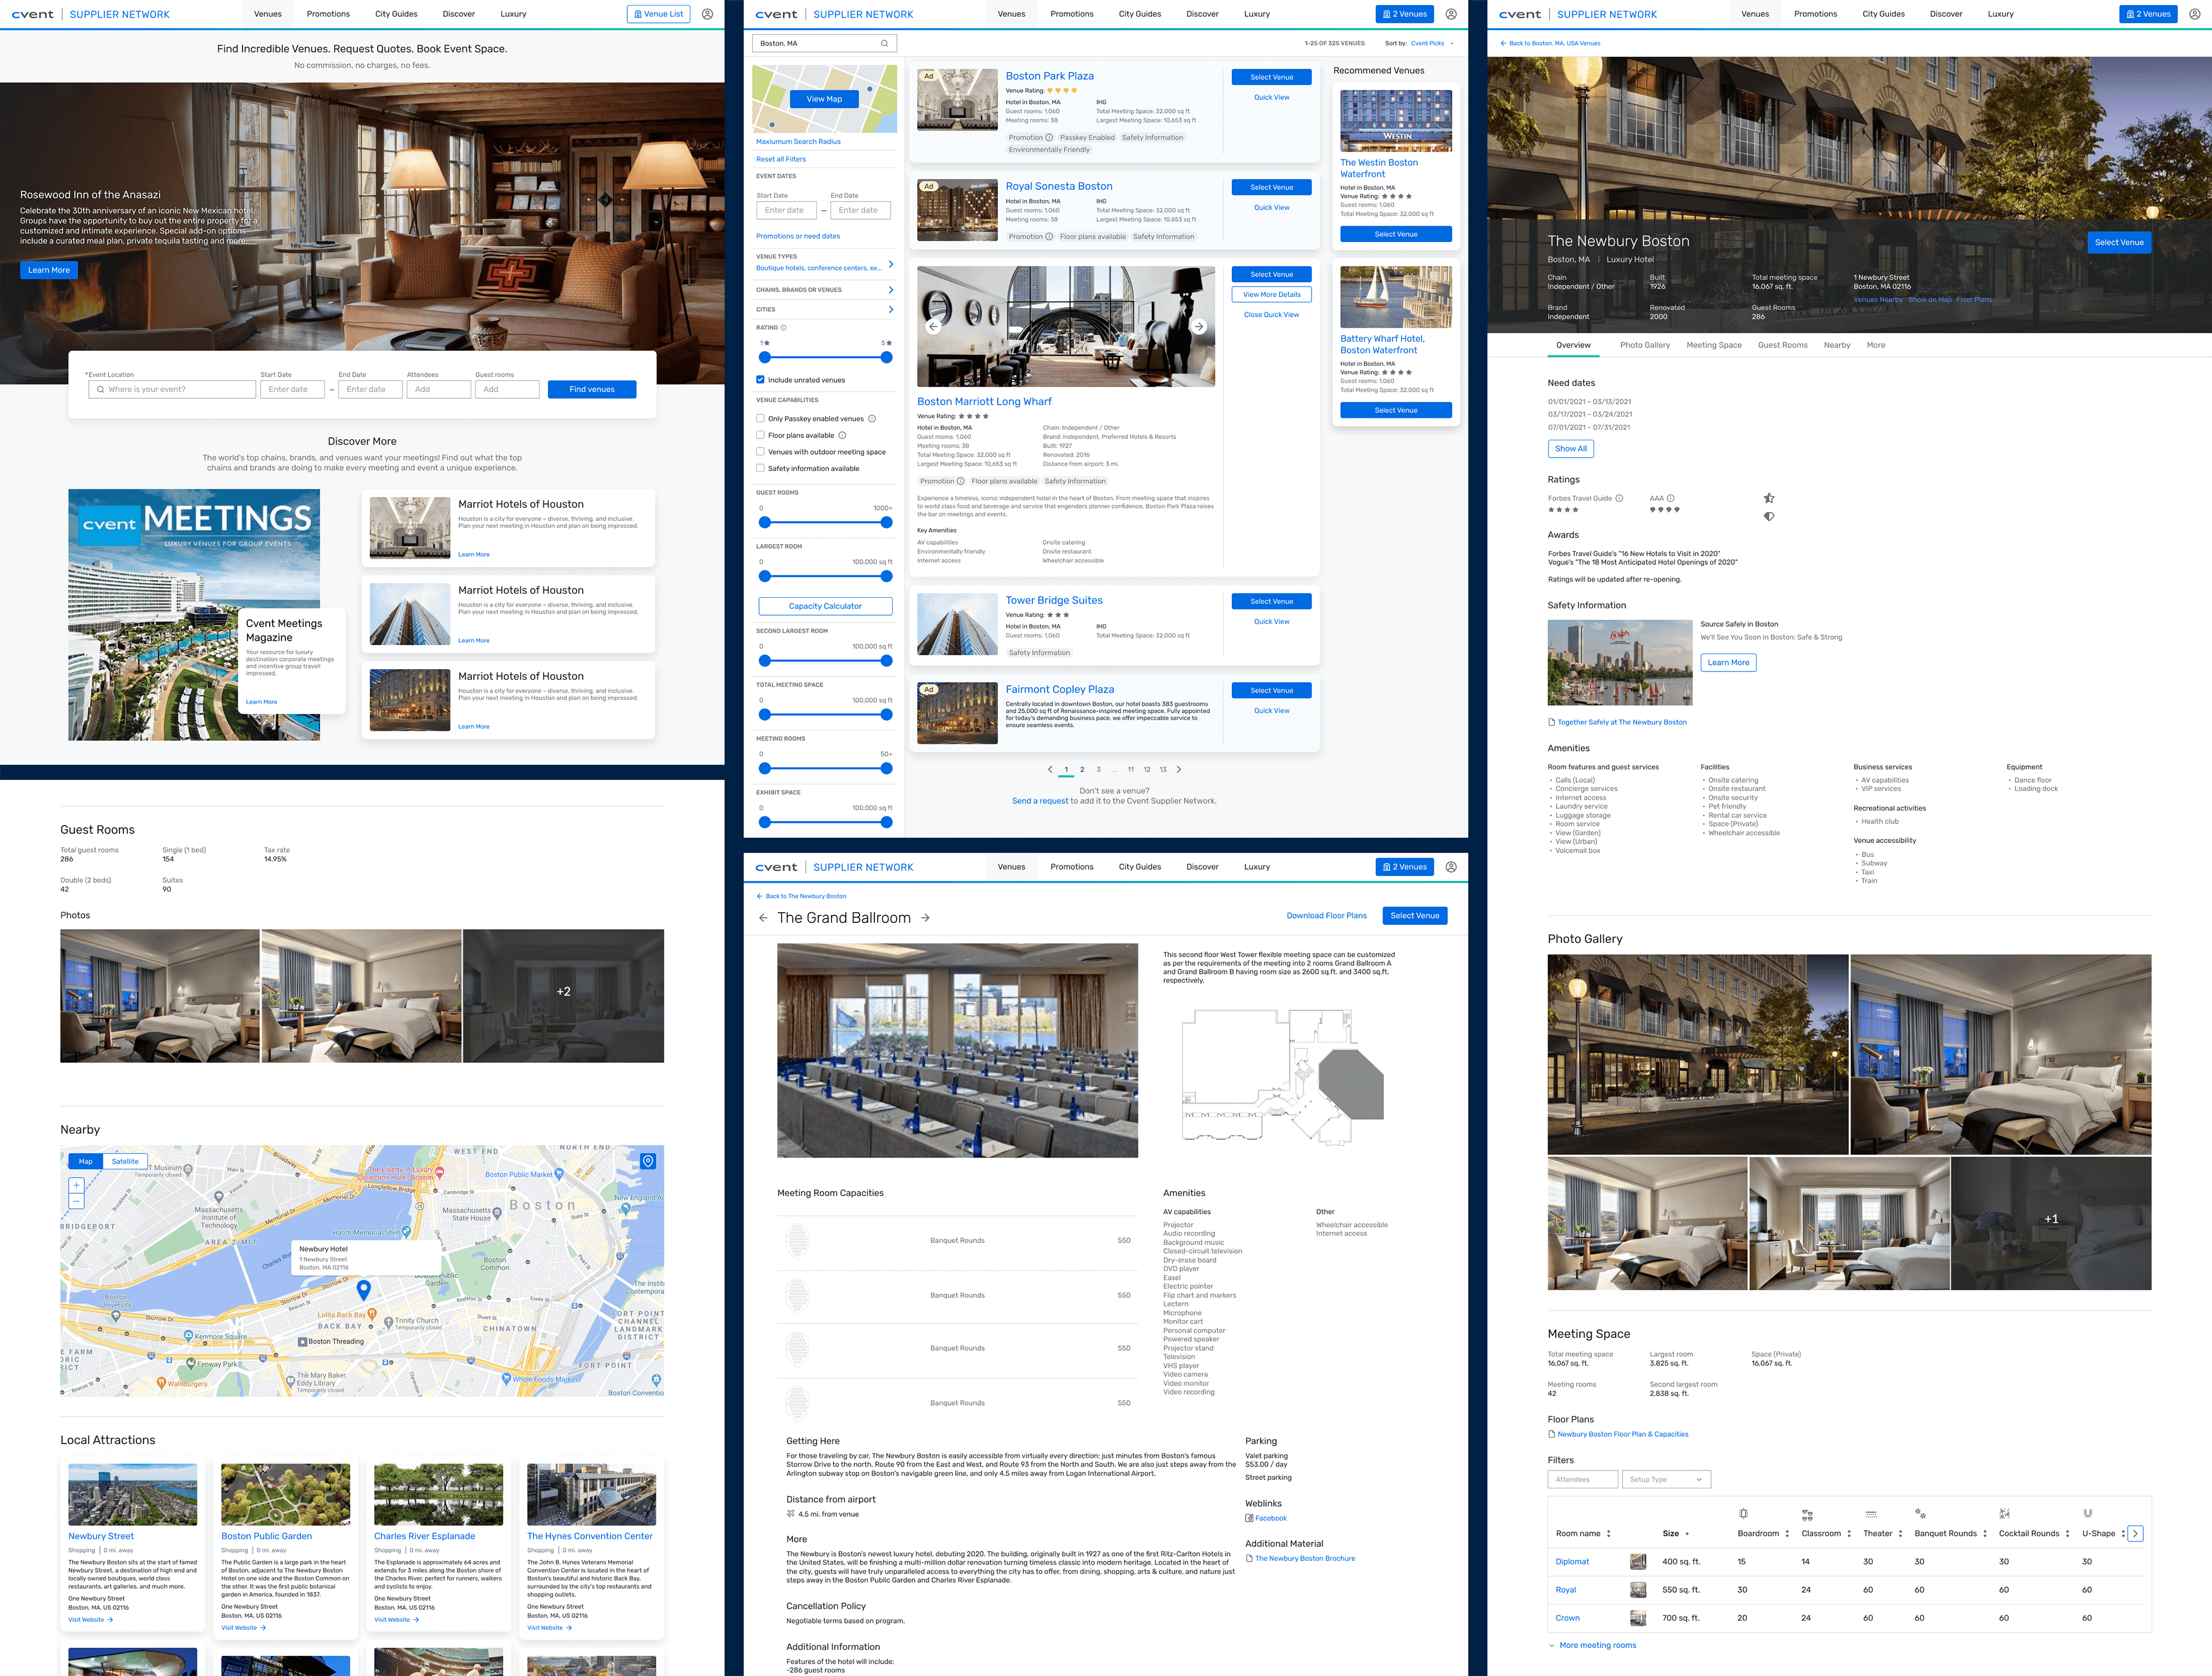Click the locate pin icon on the Nearby map
Screen dimensions: 2212x1676
click(x=648, y=1161)
